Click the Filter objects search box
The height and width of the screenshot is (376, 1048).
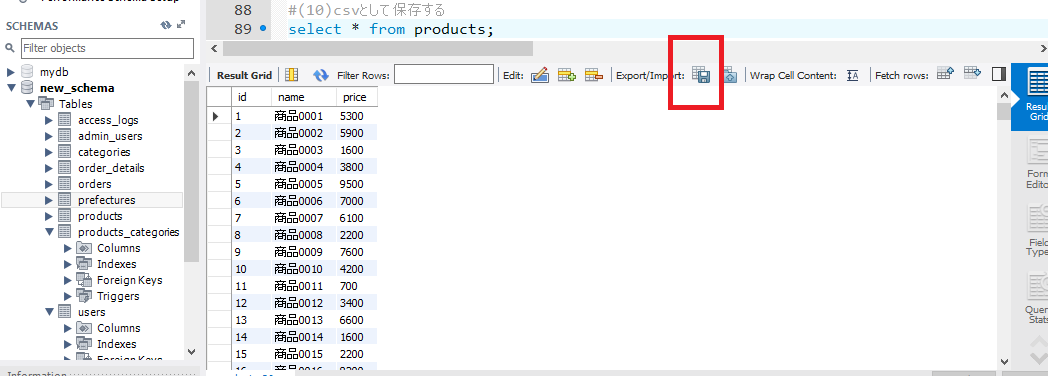pyautogui.click(x=107, y=48)
